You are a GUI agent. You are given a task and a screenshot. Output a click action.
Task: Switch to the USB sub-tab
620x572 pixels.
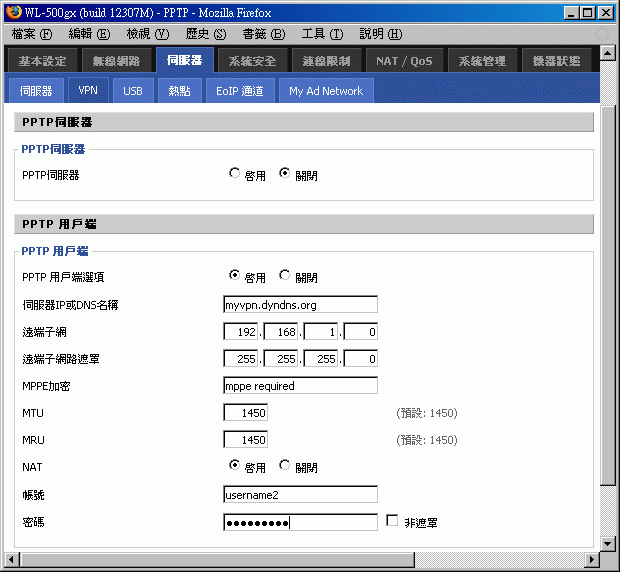coord(132,91)
